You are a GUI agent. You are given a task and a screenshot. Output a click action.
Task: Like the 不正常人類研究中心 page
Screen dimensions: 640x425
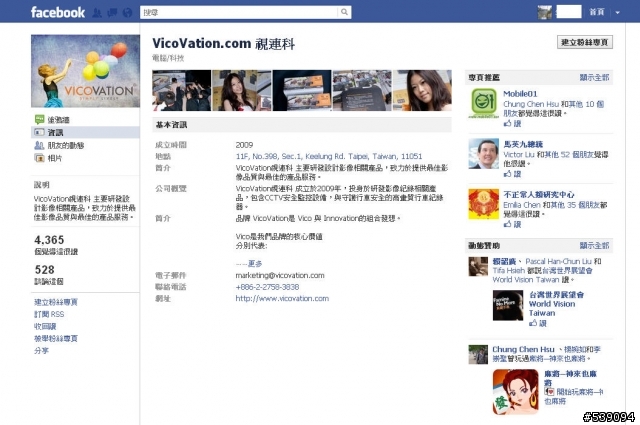pyautogui.click(x=513, y=224)
